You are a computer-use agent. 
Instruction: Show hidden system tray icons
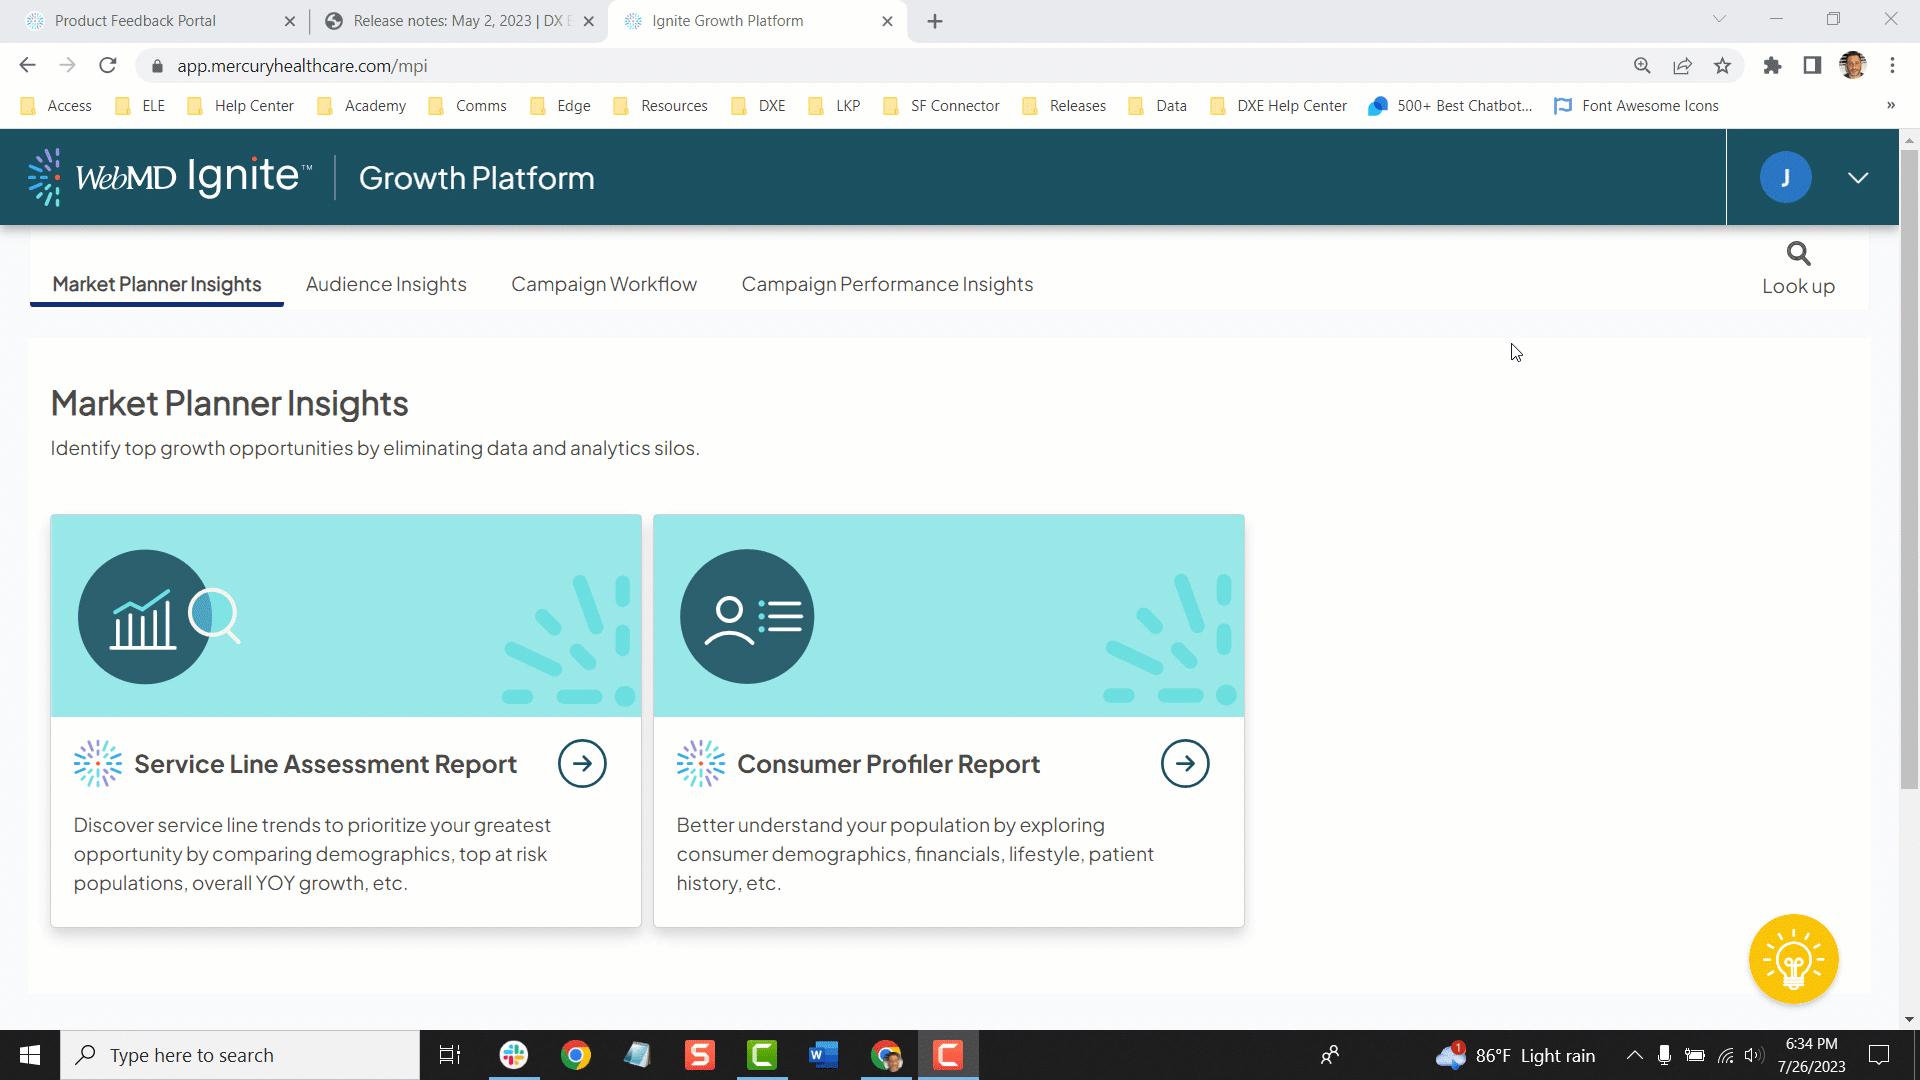coord(1634,1055)
